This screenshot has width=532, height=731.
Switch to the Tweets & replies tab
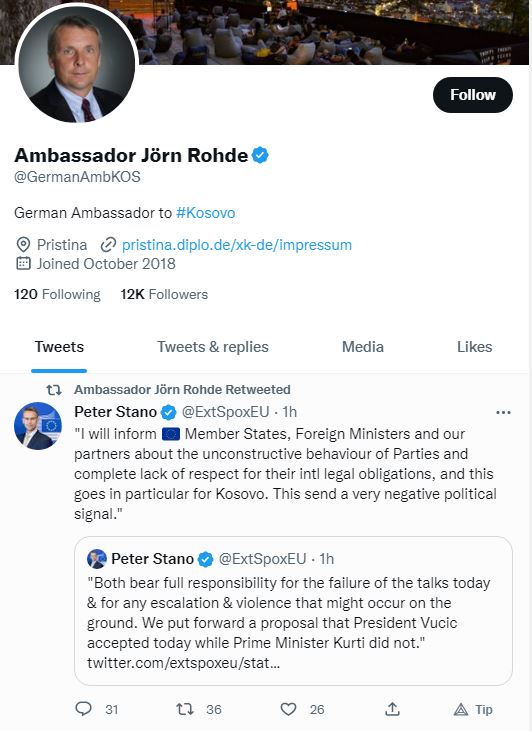[213, 347]
